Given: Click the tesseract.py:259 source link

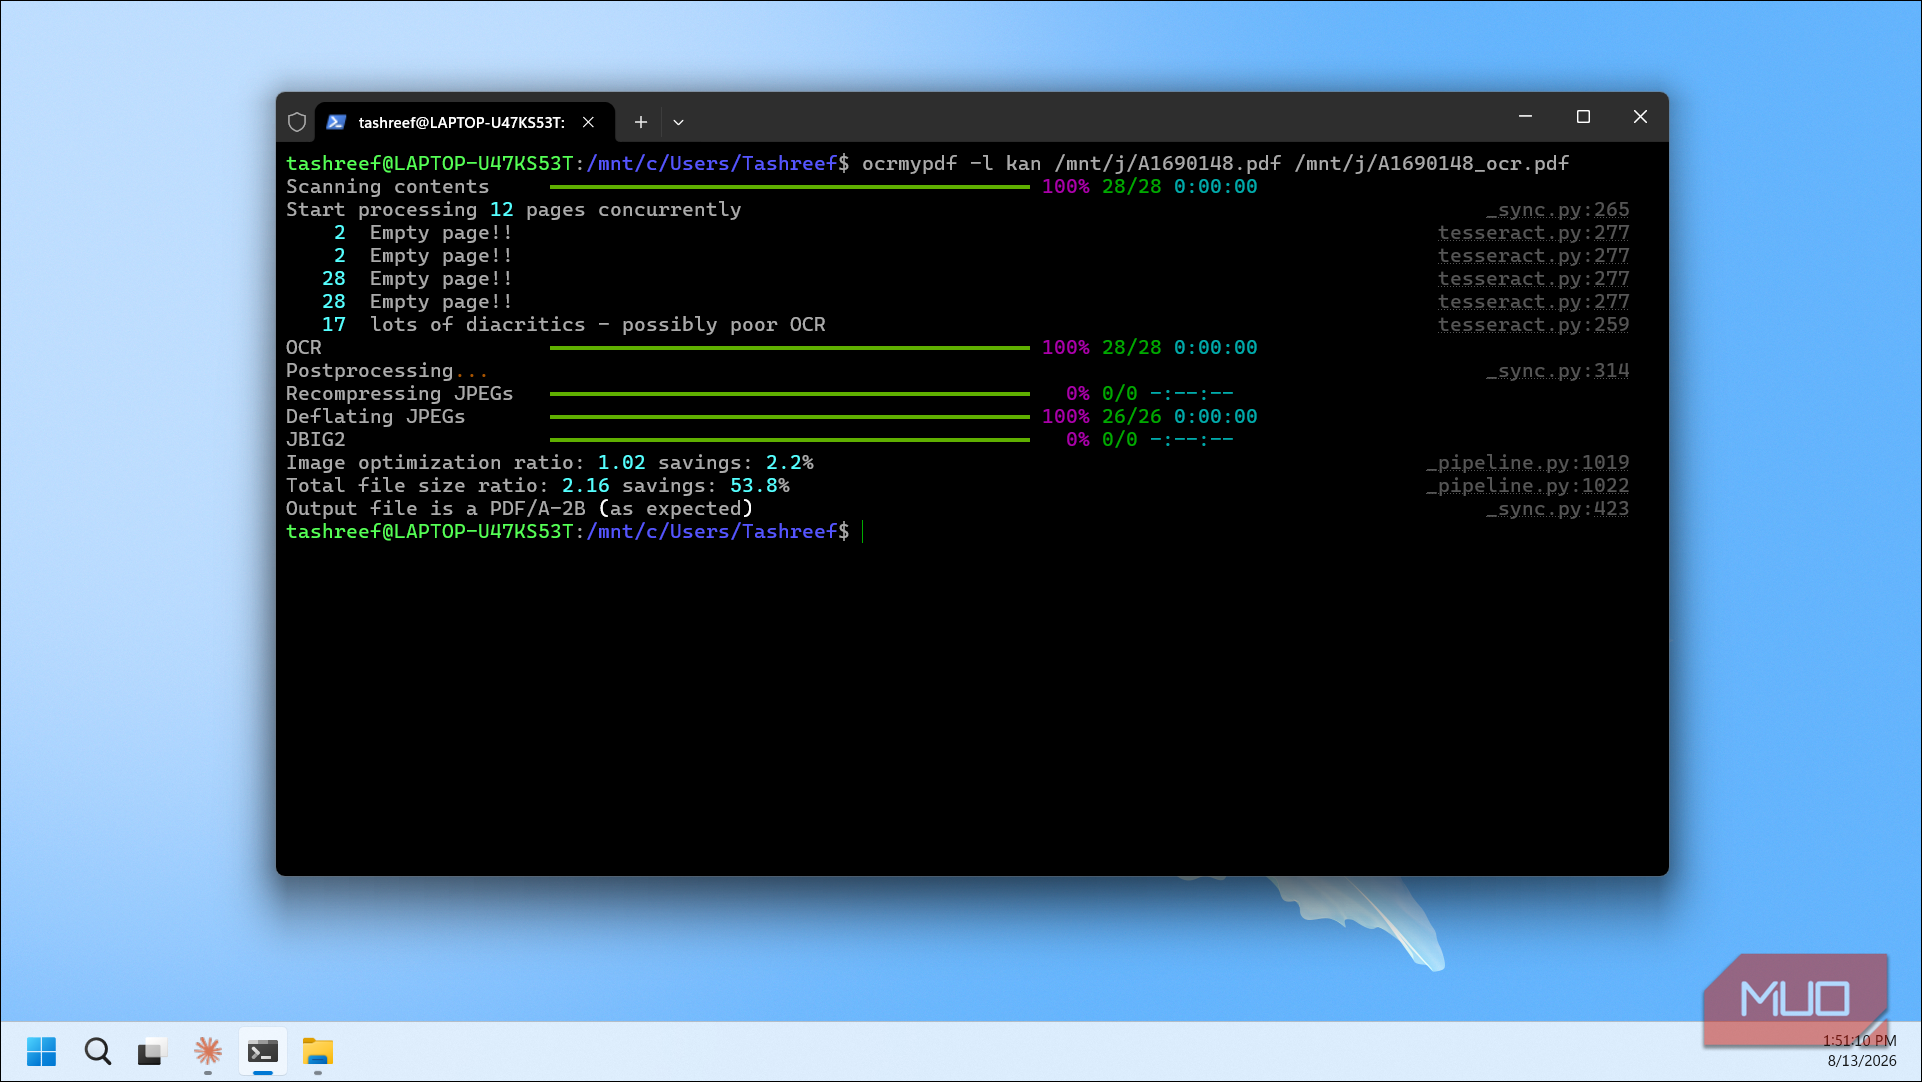Looking at the screenshot, I should 1534,325.
